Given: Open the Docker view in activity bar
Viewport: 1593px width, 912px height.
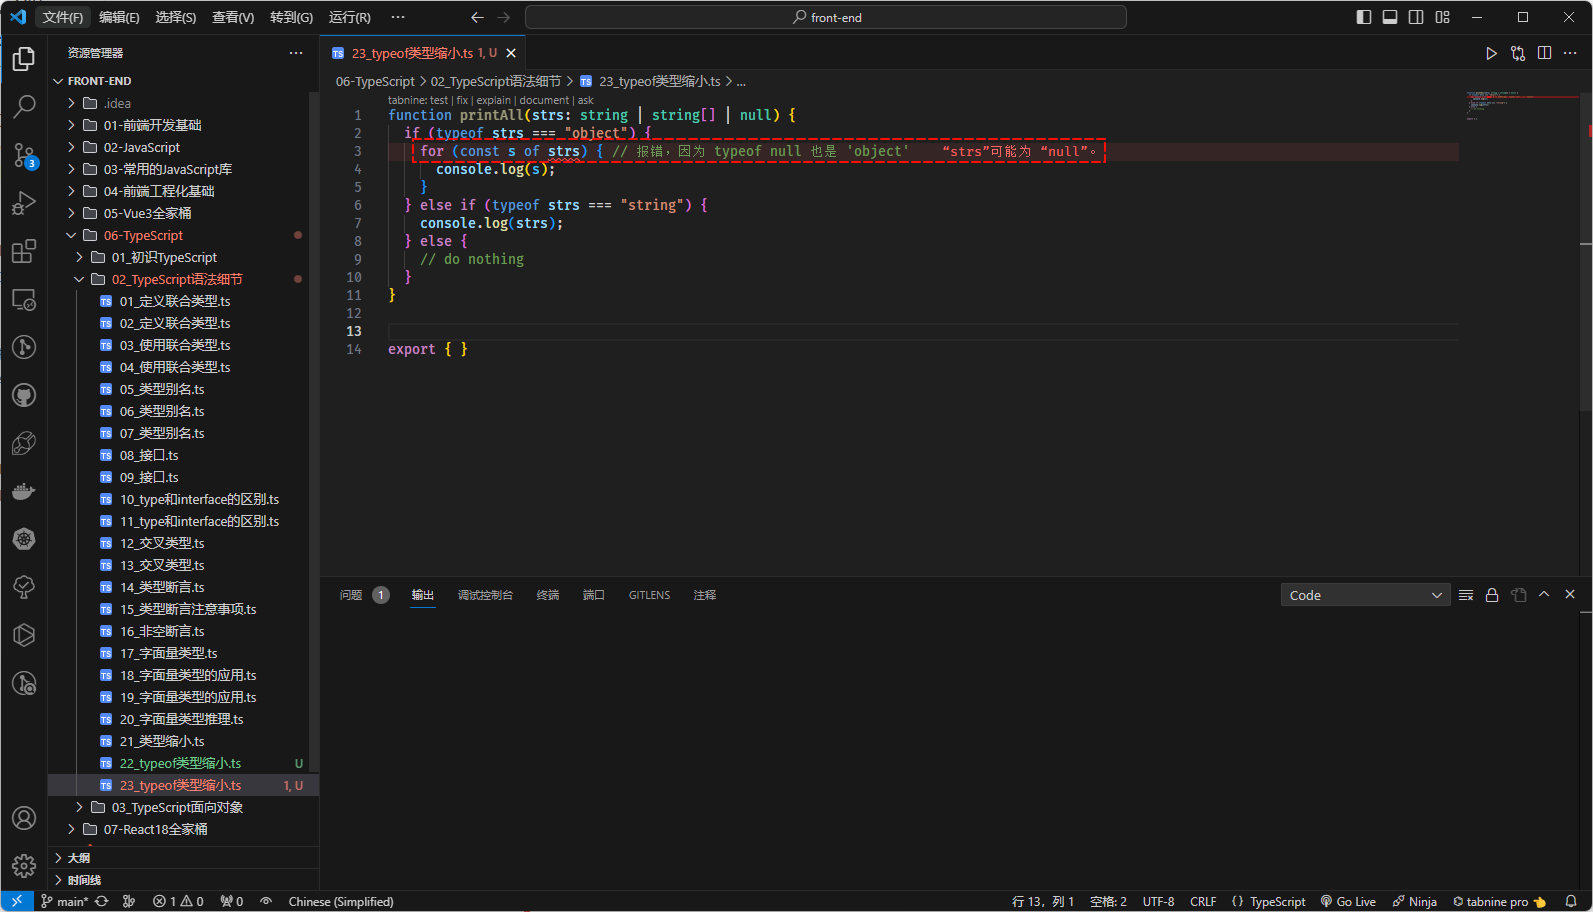Looking at the screenshot, I should click(x=24, y=491).
